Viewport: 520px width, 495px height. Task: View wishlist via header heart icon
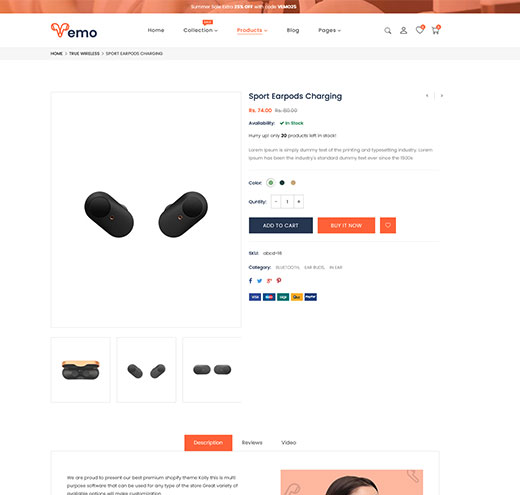coord(420,30)
